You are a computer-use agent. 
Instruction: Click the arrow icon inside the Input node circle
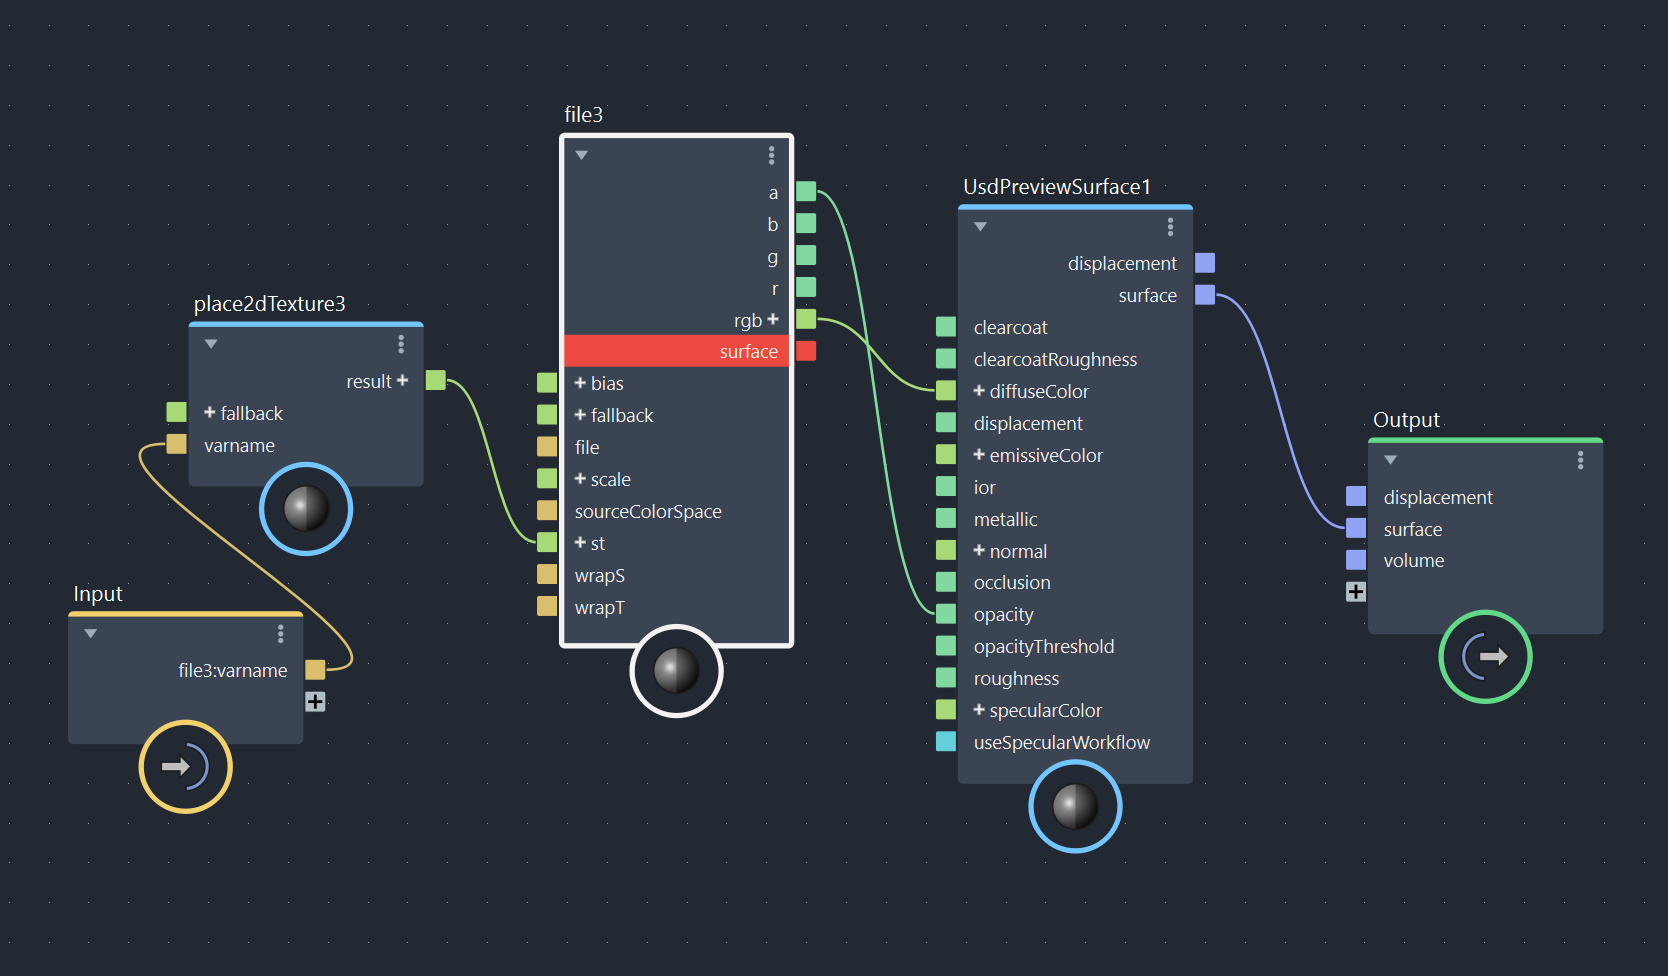[x=186, y=767]
